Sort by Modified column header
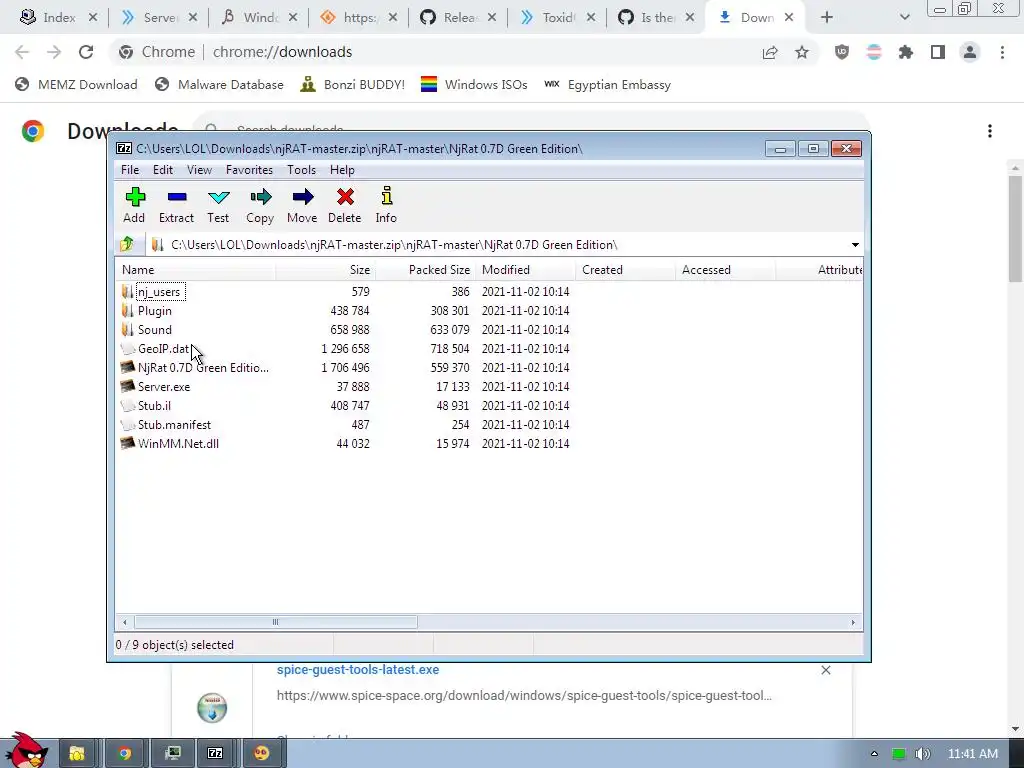Image resolution: width=1024 pixels, height=768 pixels. click(x=525, y=270)
